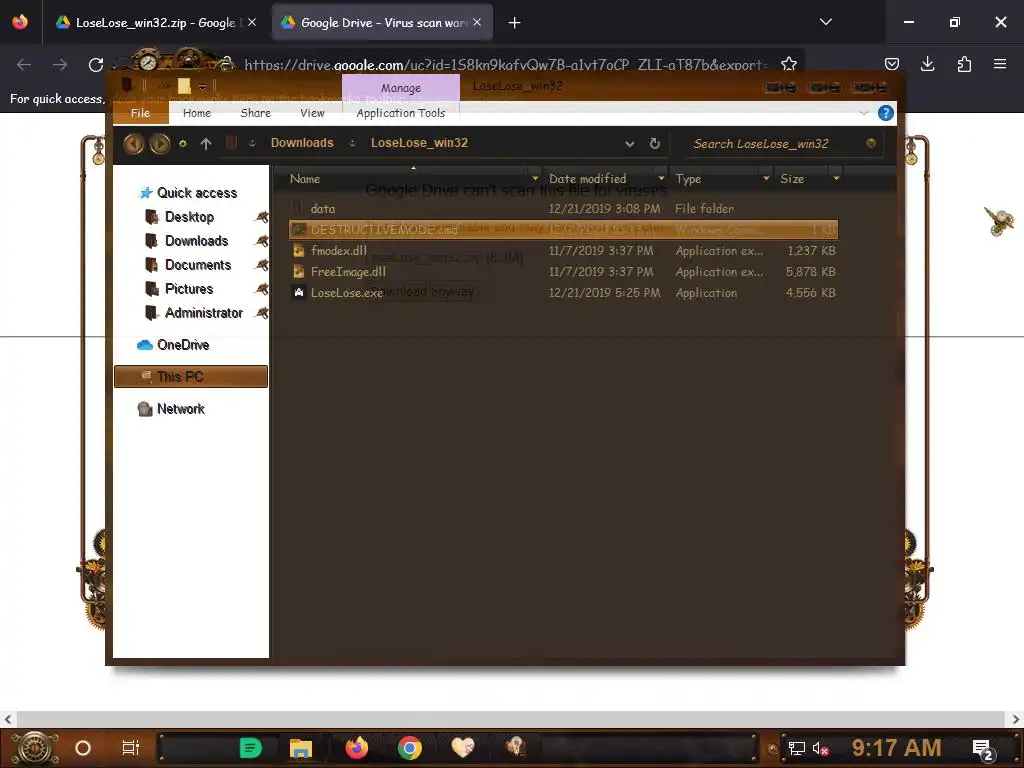
Task: Select Quick access in navigation pane
Action: (x=197, y=193)
